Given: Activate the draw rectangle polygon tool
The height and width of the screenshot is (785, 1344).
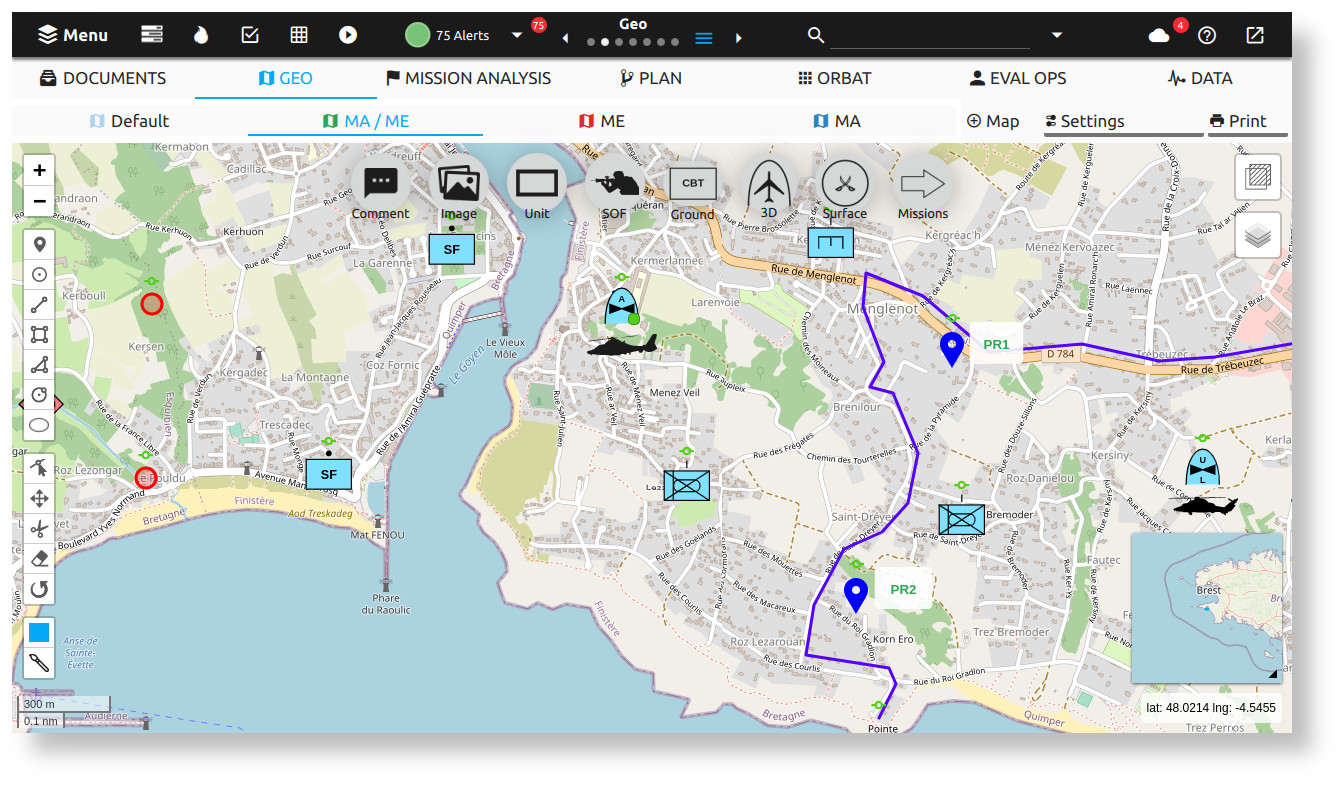Looking at the screenshot, I should coord(39,334).
